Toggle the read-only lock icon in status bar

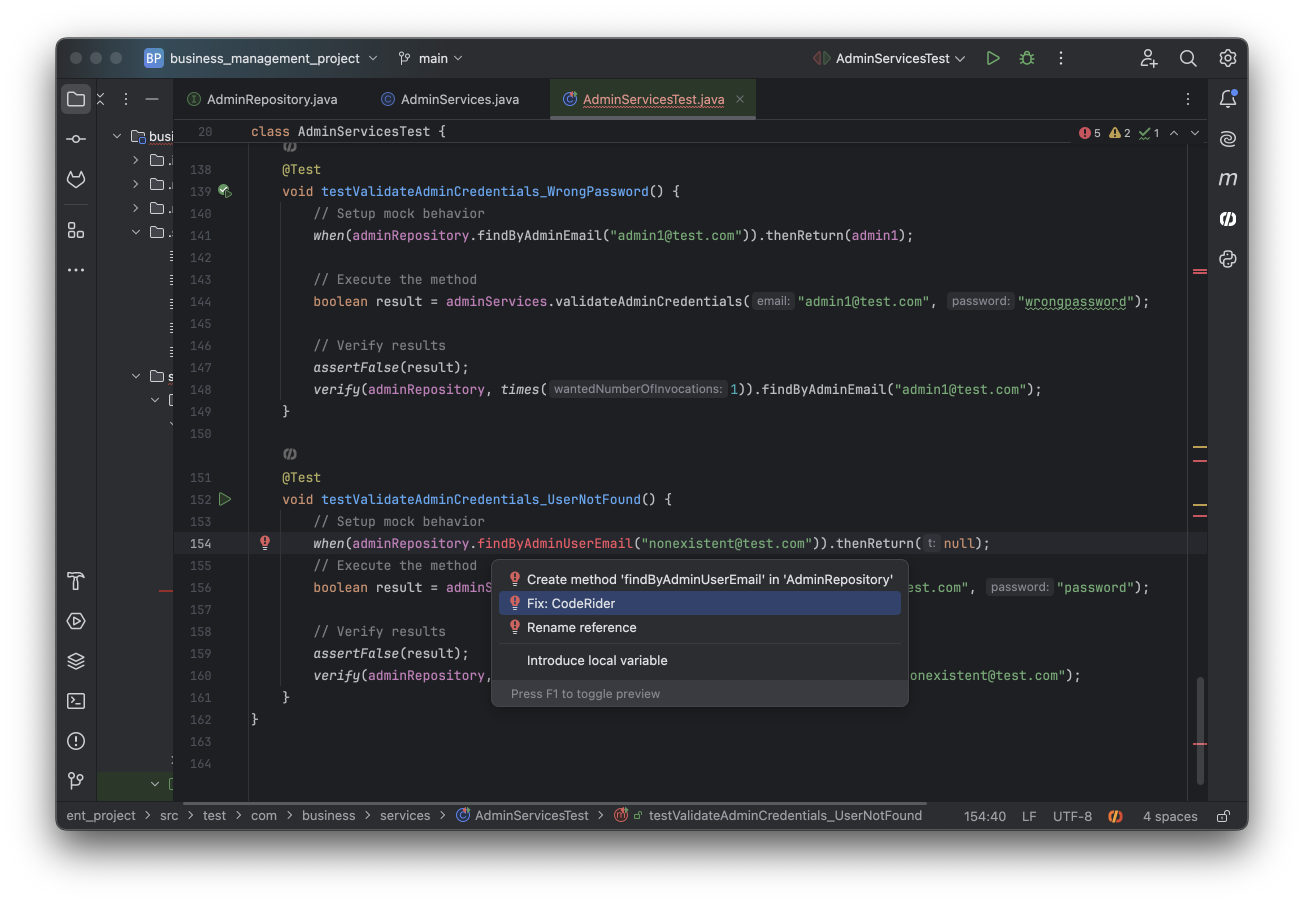(1223, 816)
